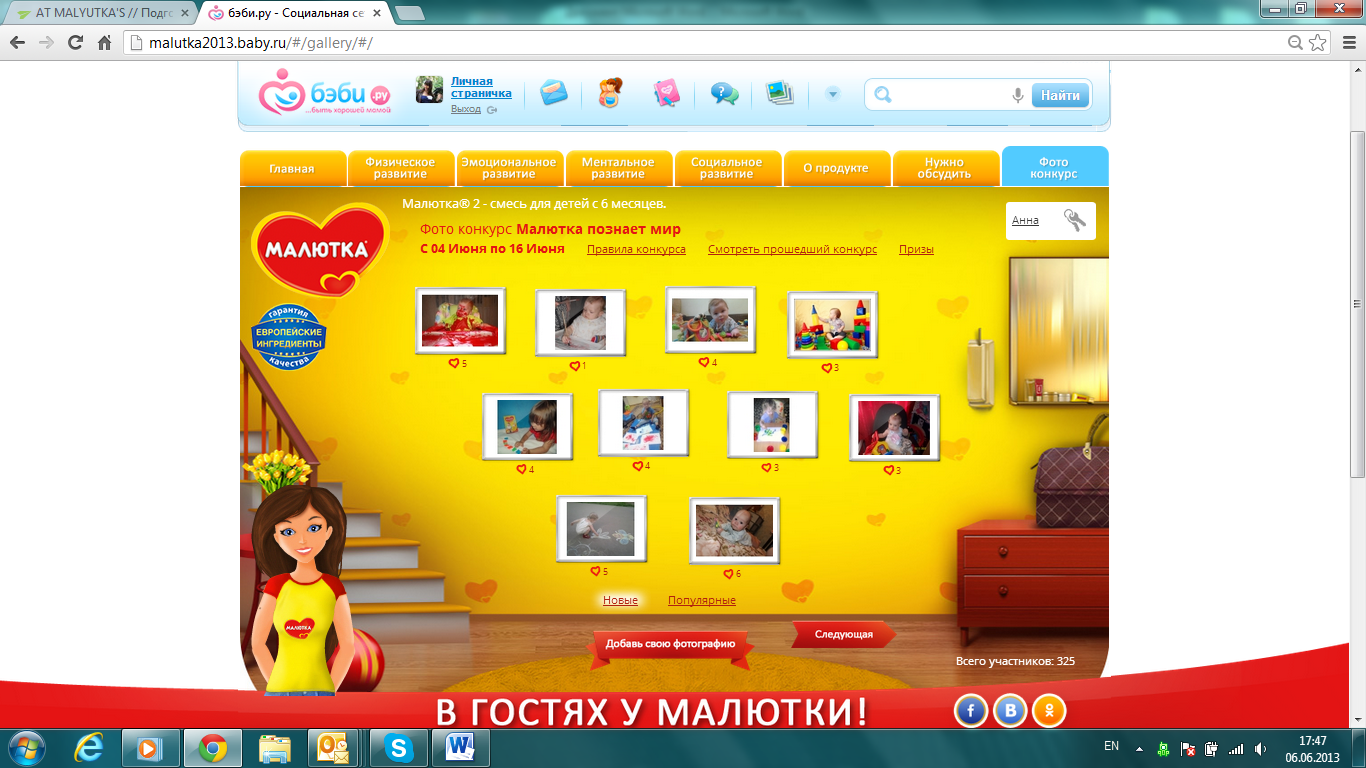Open the Призы link
This screenshot has width=1366, height=768.
coord(916,249)
